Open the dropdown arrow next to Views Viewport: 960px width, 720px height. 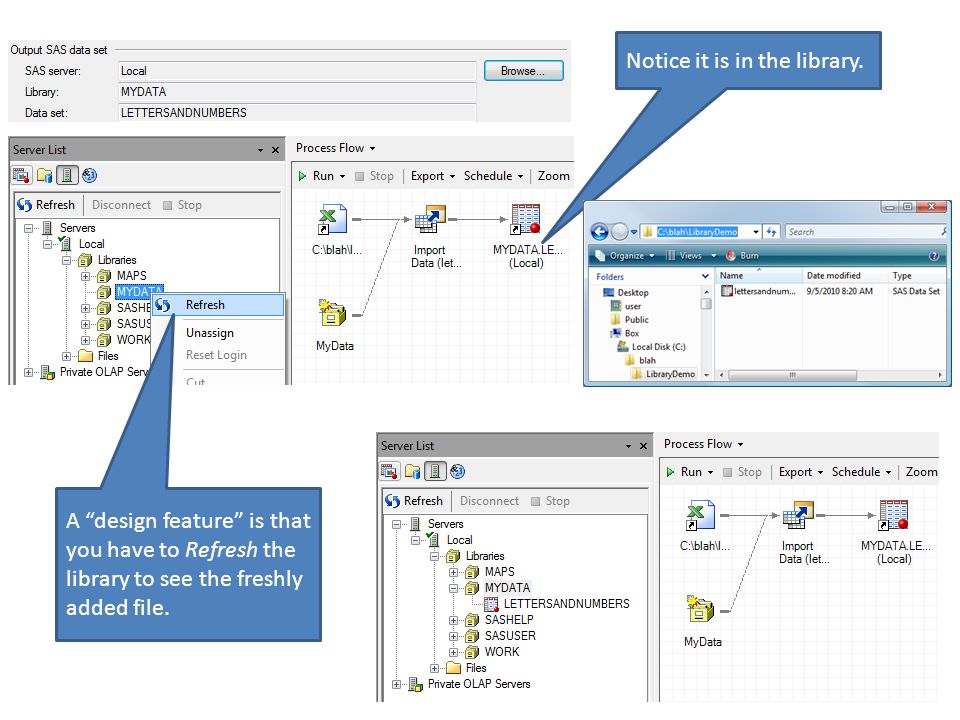(x=713, y=256)
